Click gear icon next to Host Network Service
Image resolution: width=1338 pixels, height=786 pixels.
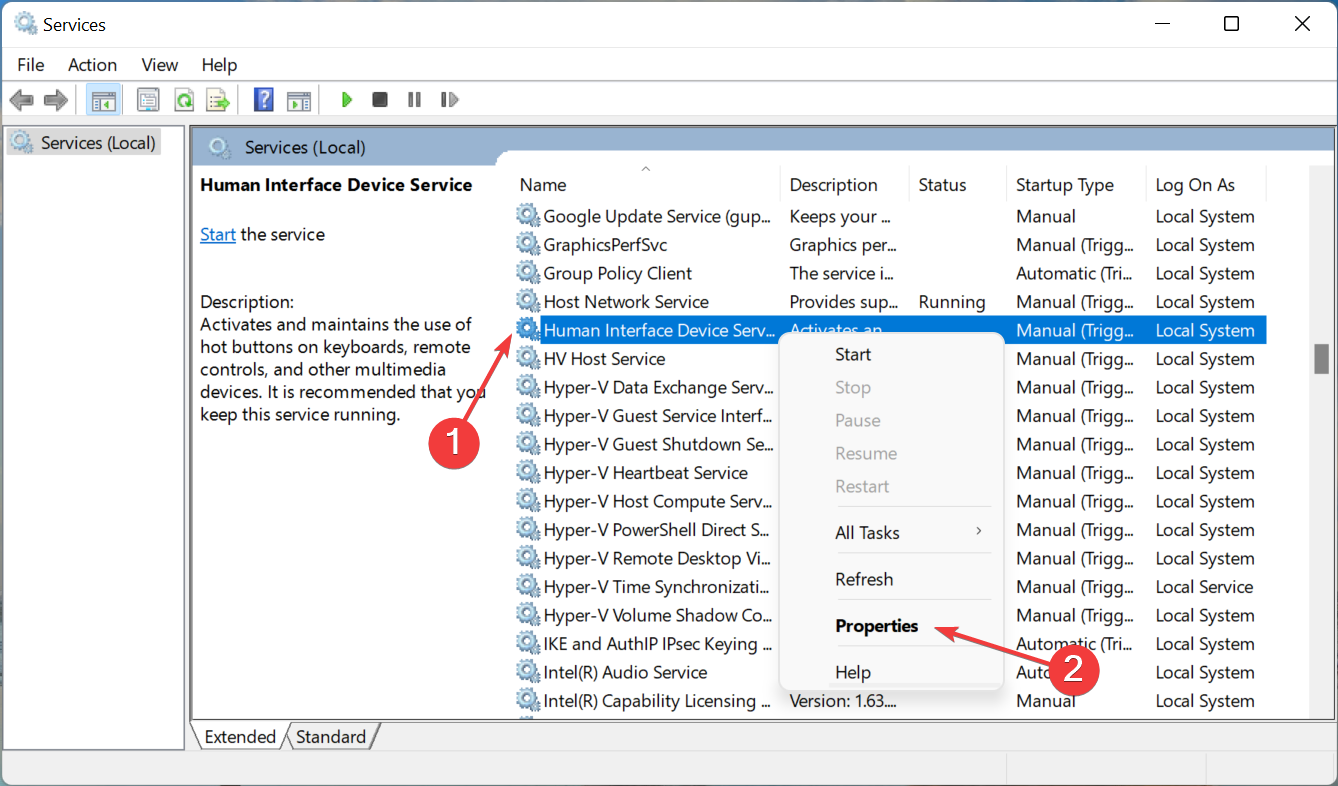click(x=527, y=301)
